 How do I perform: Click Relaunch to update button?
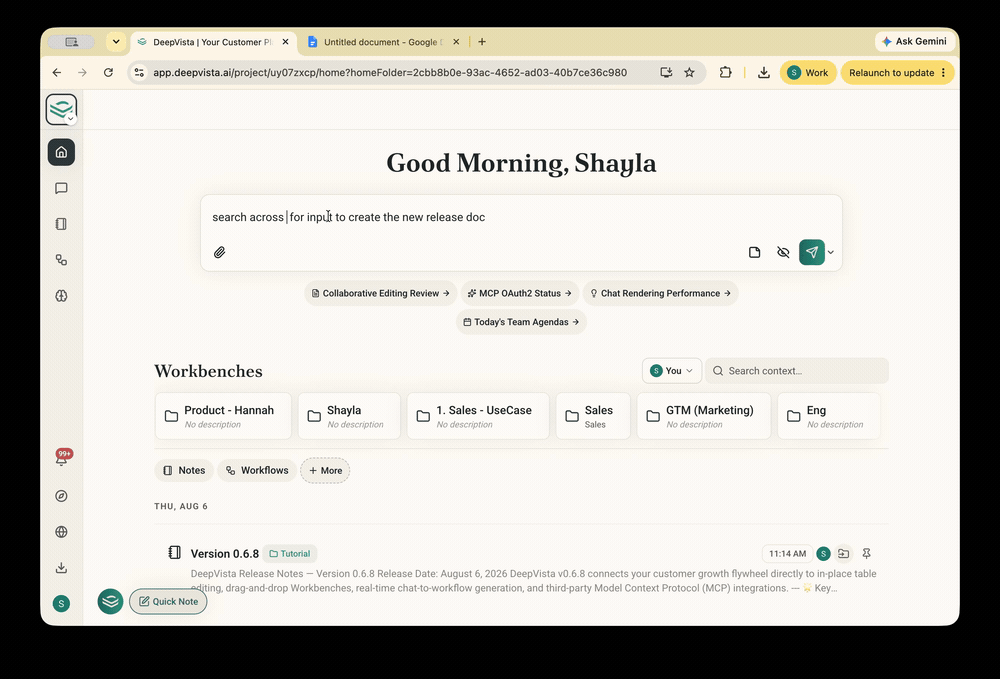coord(897,73)
